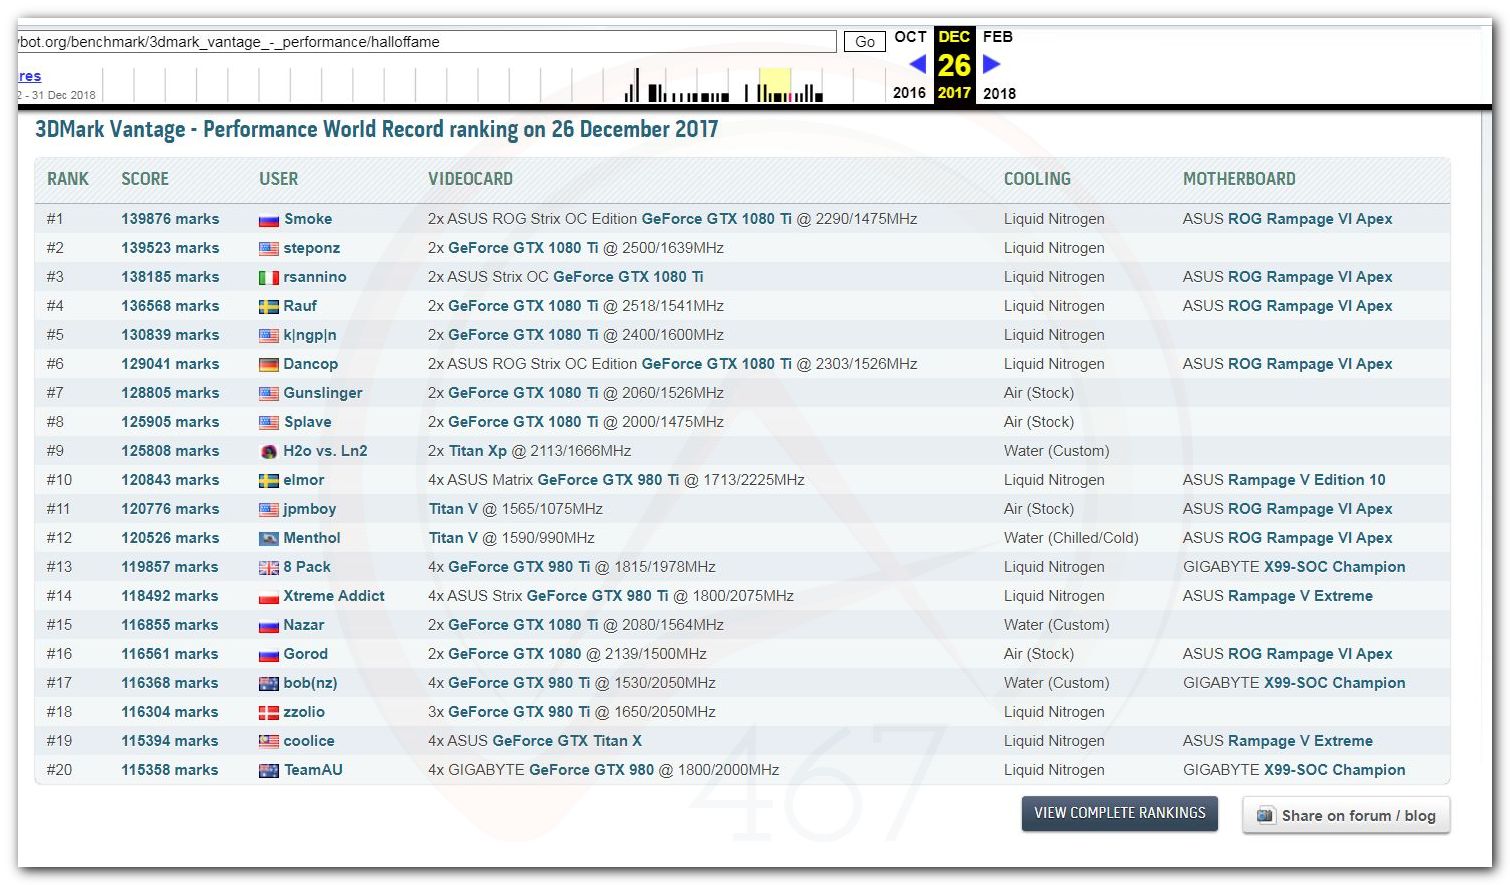Click the Danish flag icon beside zzolio
Viewport: 1510px width, 885px height.
pyautogui.click(x=268, y=713)
